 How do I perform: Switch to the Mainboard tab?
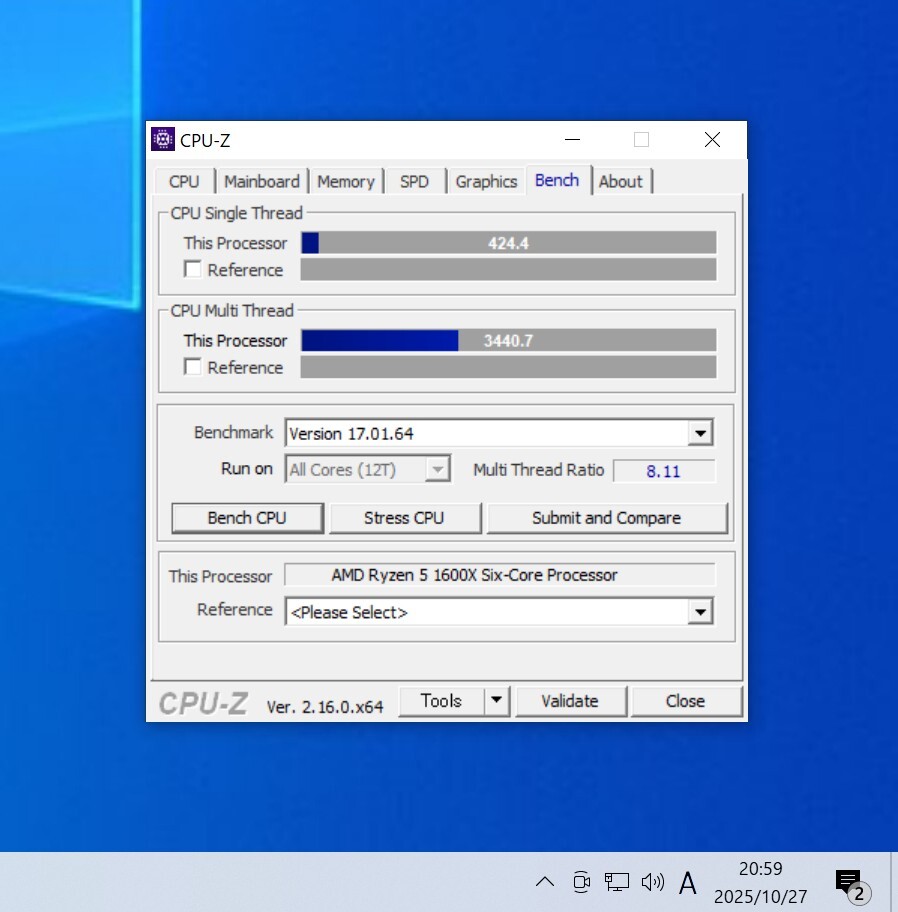point(261,182)
